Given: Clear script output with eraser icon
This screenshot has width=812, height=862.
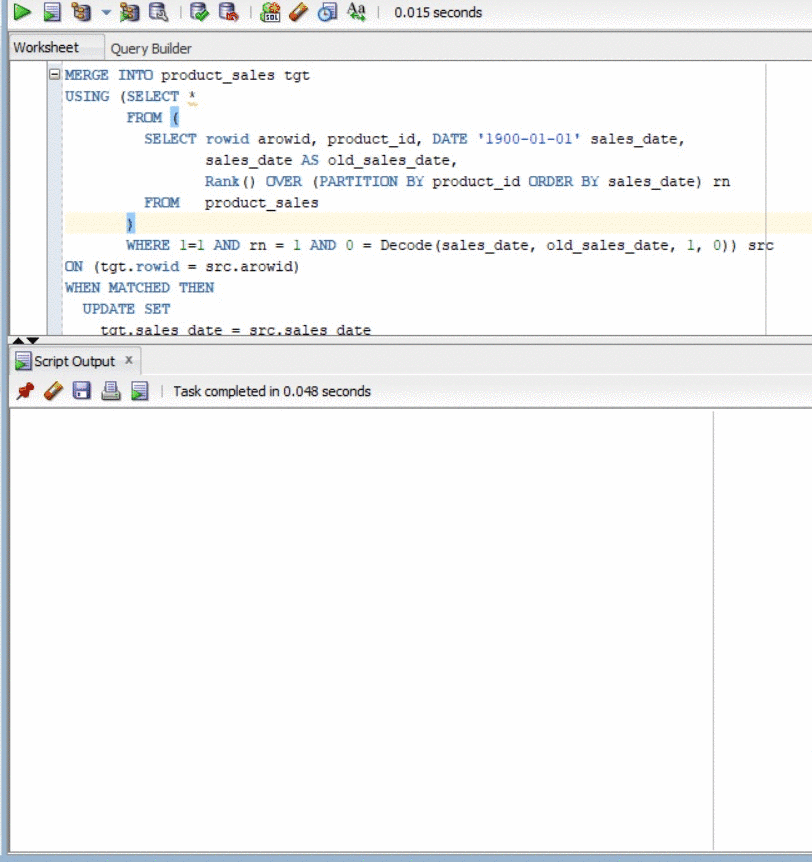Looking at the screenshot, I should pos(53,391).
